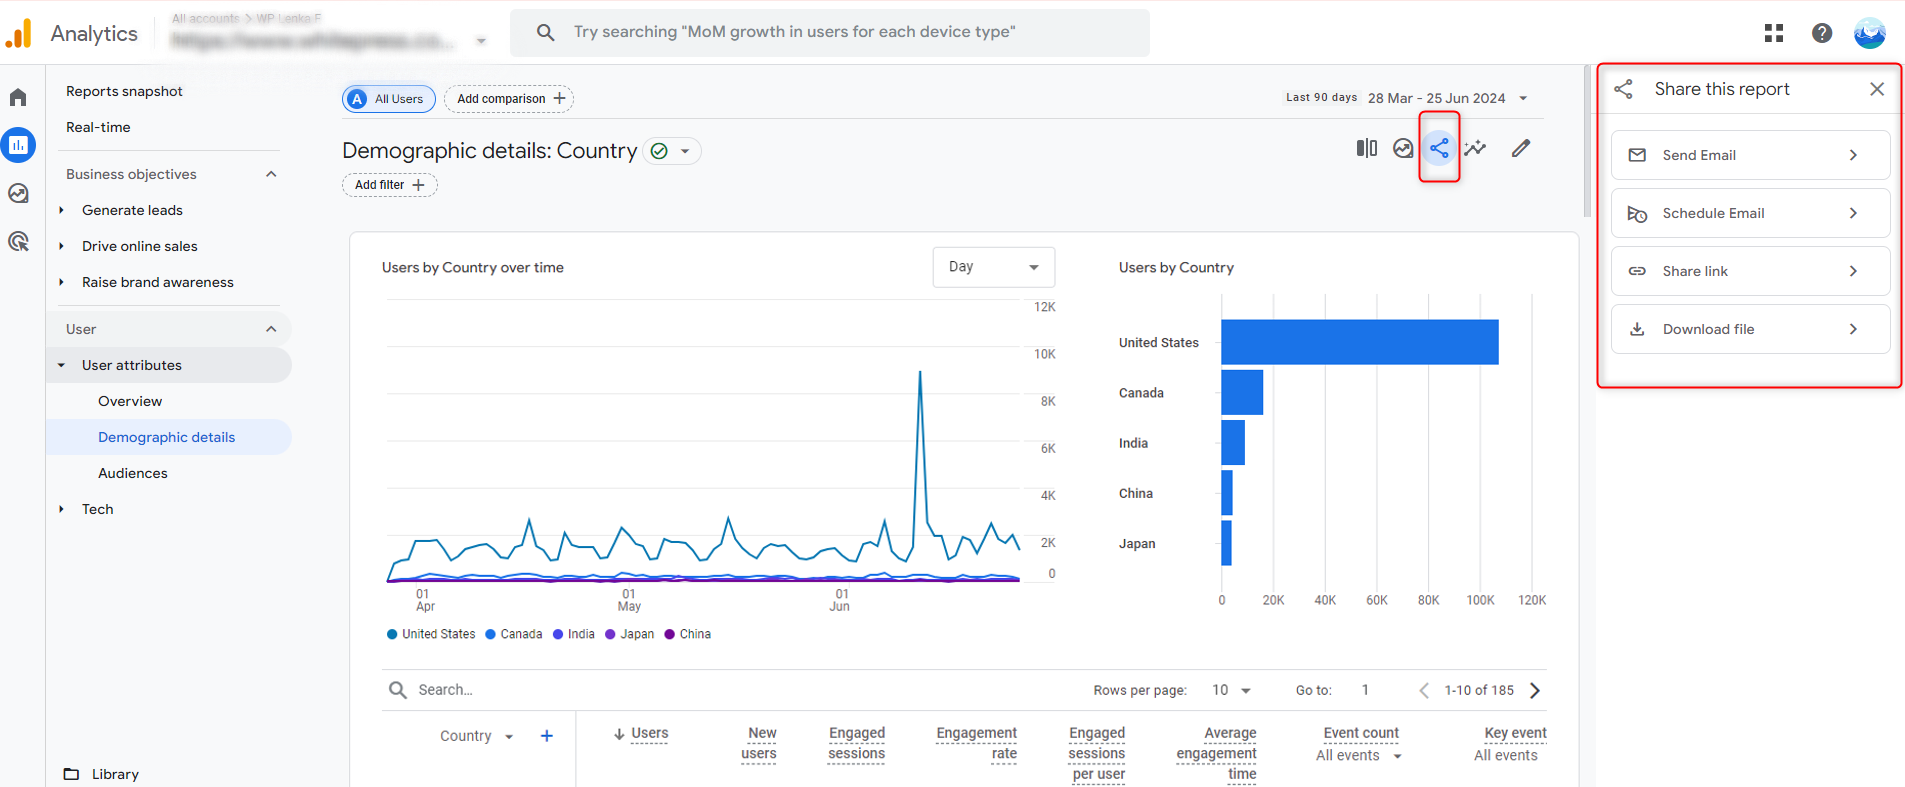
Task: Toggle United States series in chart legend
Action: [431, 634]
